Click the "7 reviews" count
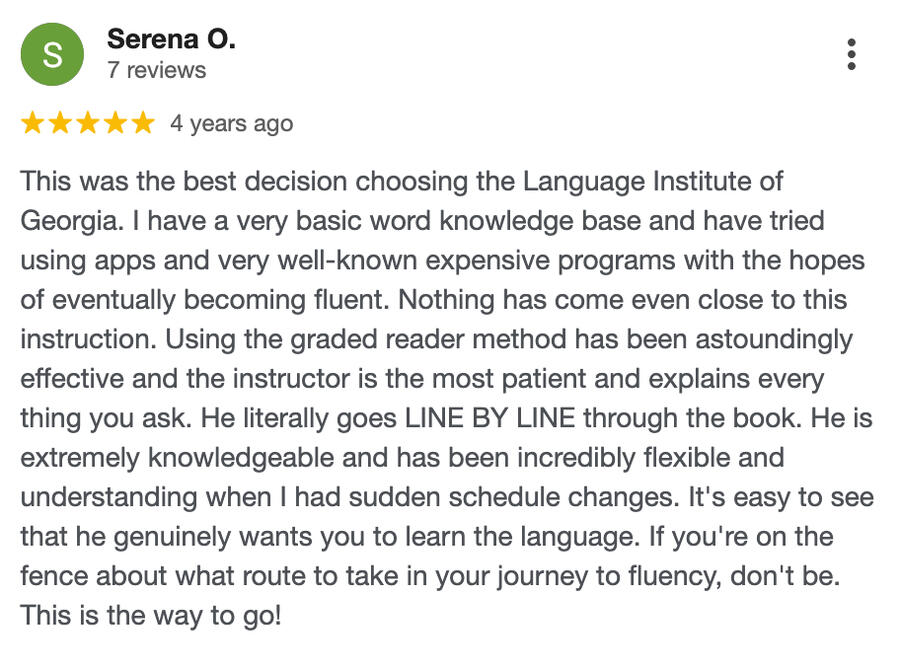Screen dimensions: 900x669 [156, 70]
